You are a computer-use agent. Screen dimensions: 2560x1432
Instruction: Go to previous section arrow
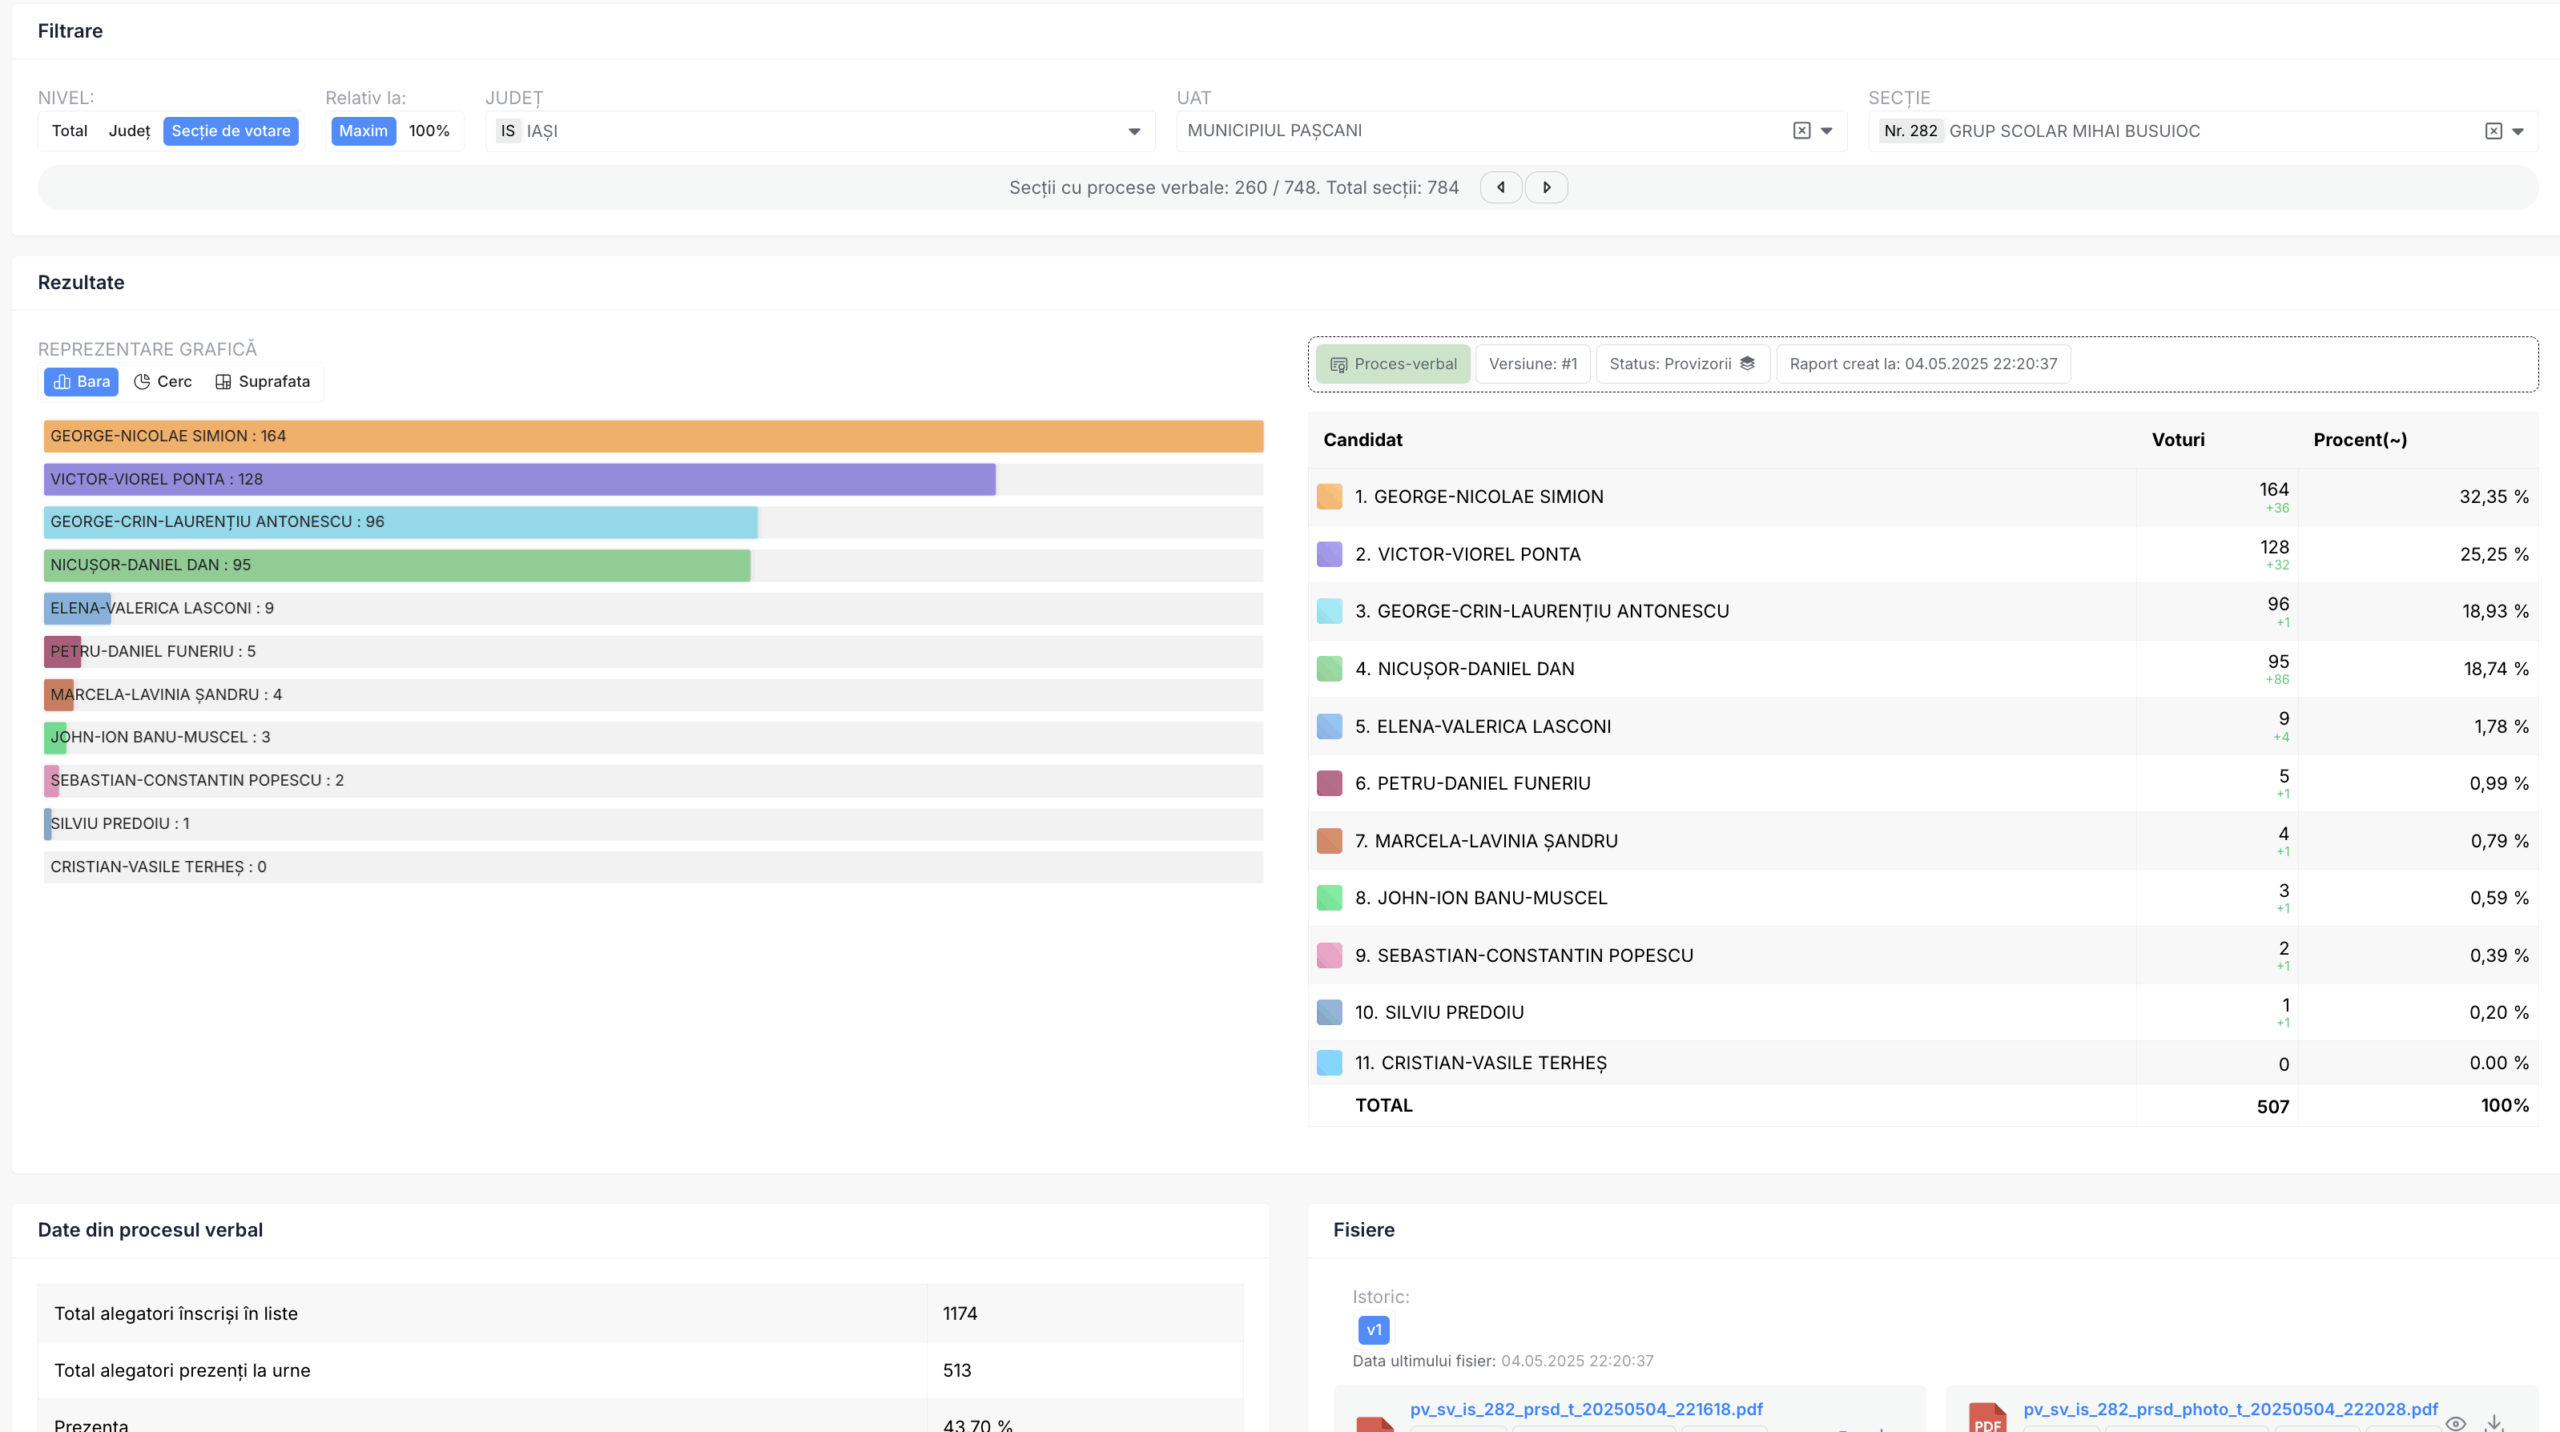(x=1500, y=187)
